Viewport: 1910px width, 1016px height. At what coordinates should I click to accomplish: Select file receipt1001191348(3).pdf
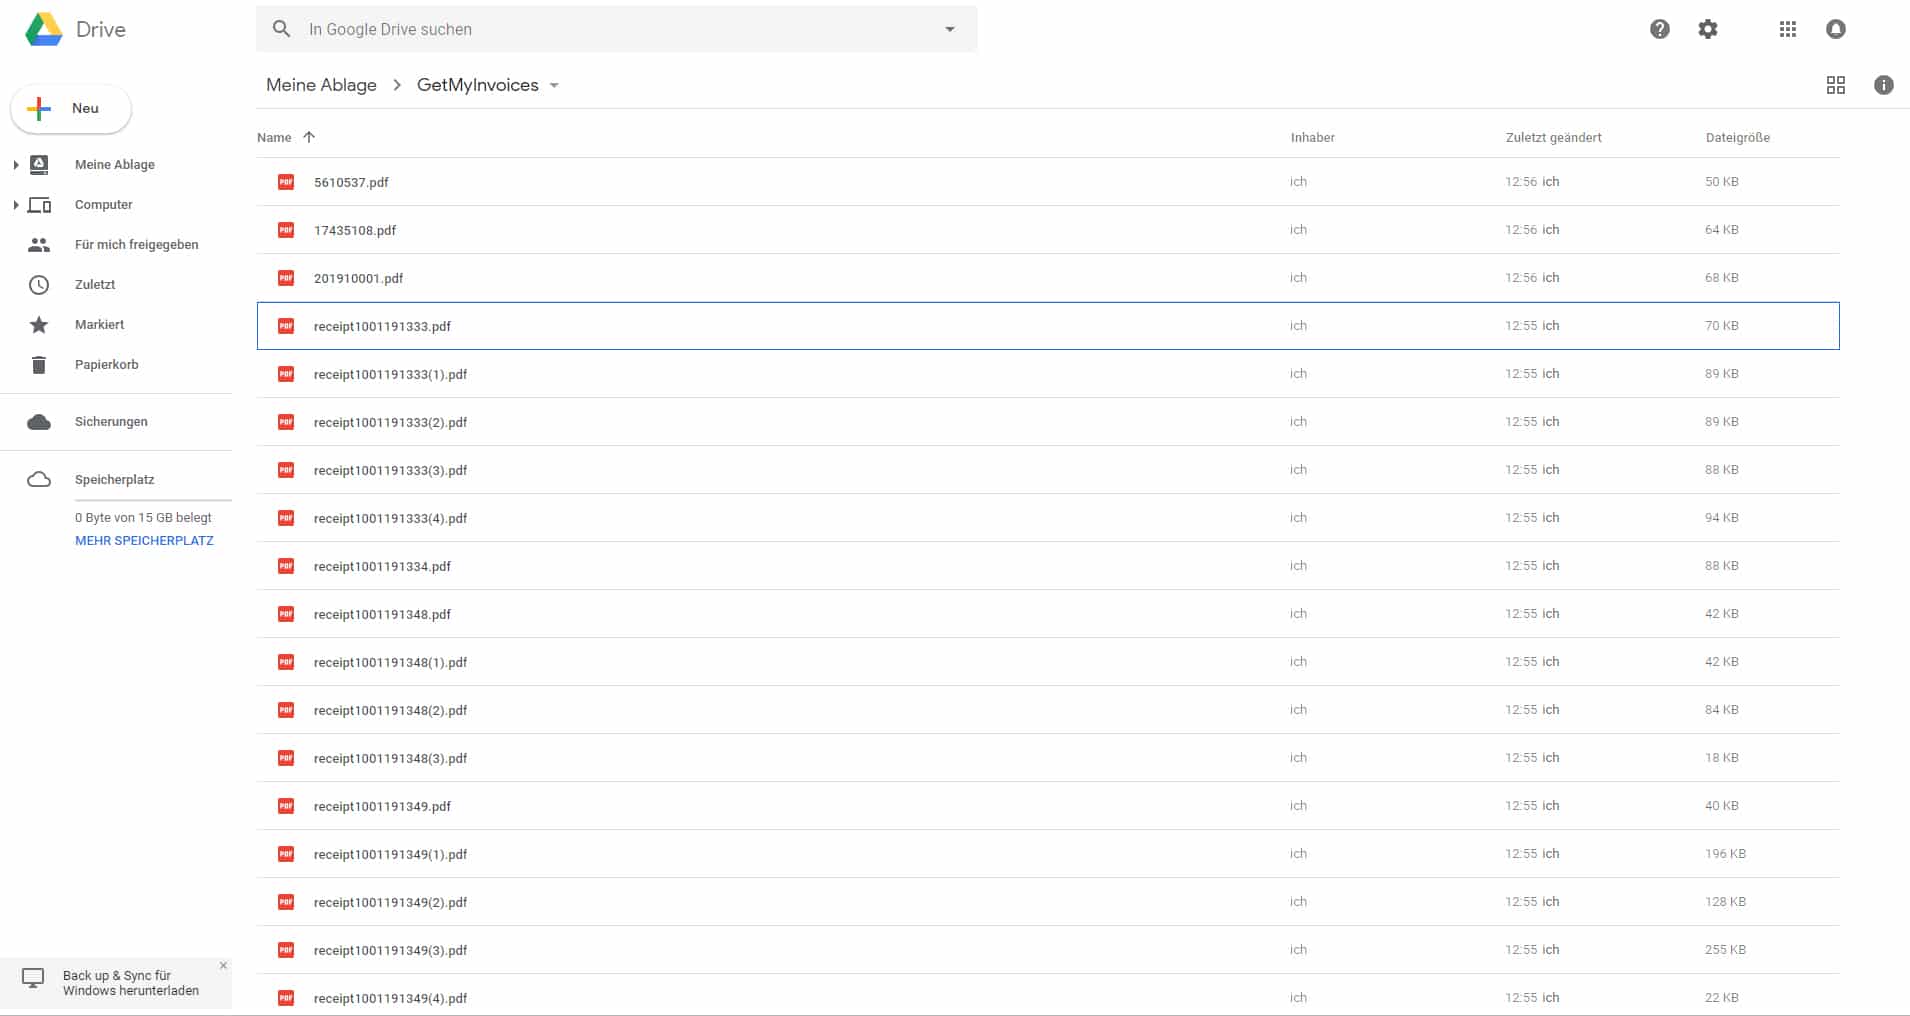1048,758
